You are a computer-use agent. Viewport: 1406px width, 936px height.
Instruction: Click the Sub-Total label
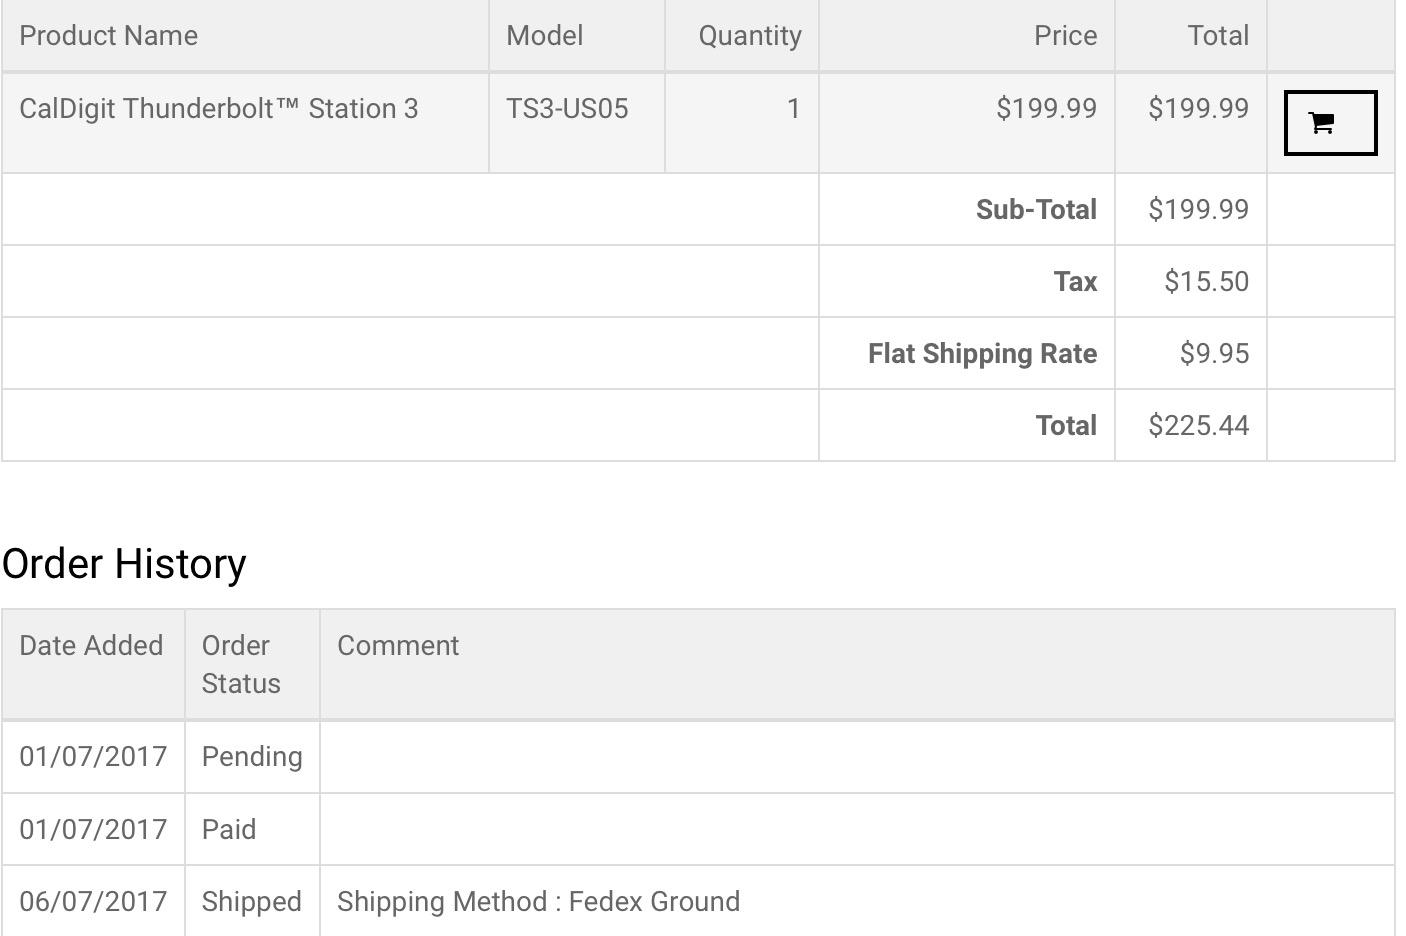tap(1036, 209)
